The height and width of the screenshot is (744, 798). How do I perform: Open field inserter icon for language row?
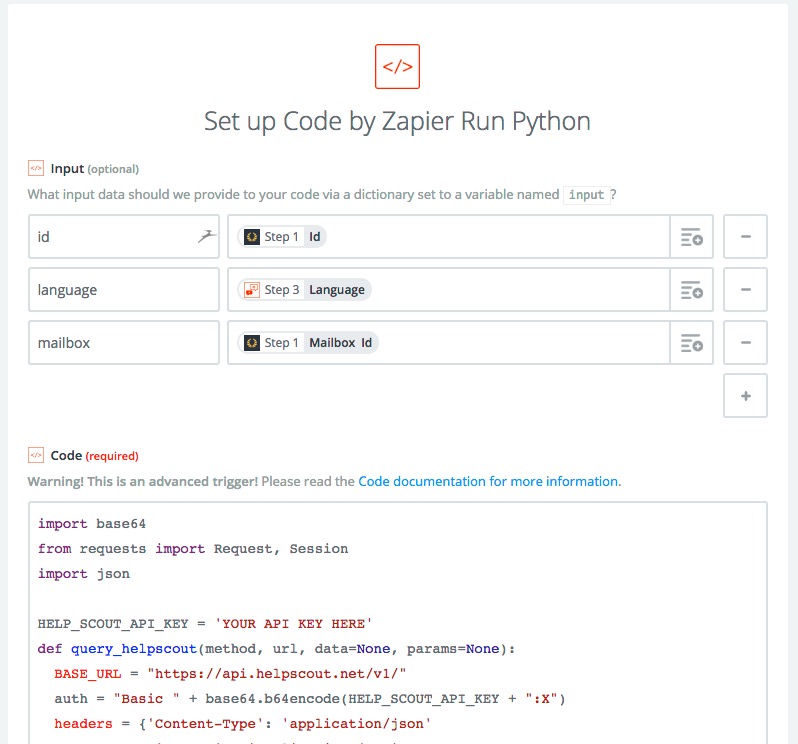click(x=692, y=290)
